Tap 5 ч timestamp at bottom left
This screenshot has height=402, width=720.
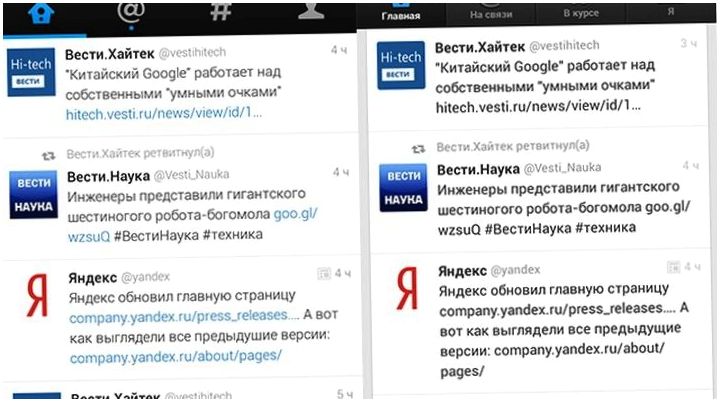pyautogui.click(x=344, y=394)
